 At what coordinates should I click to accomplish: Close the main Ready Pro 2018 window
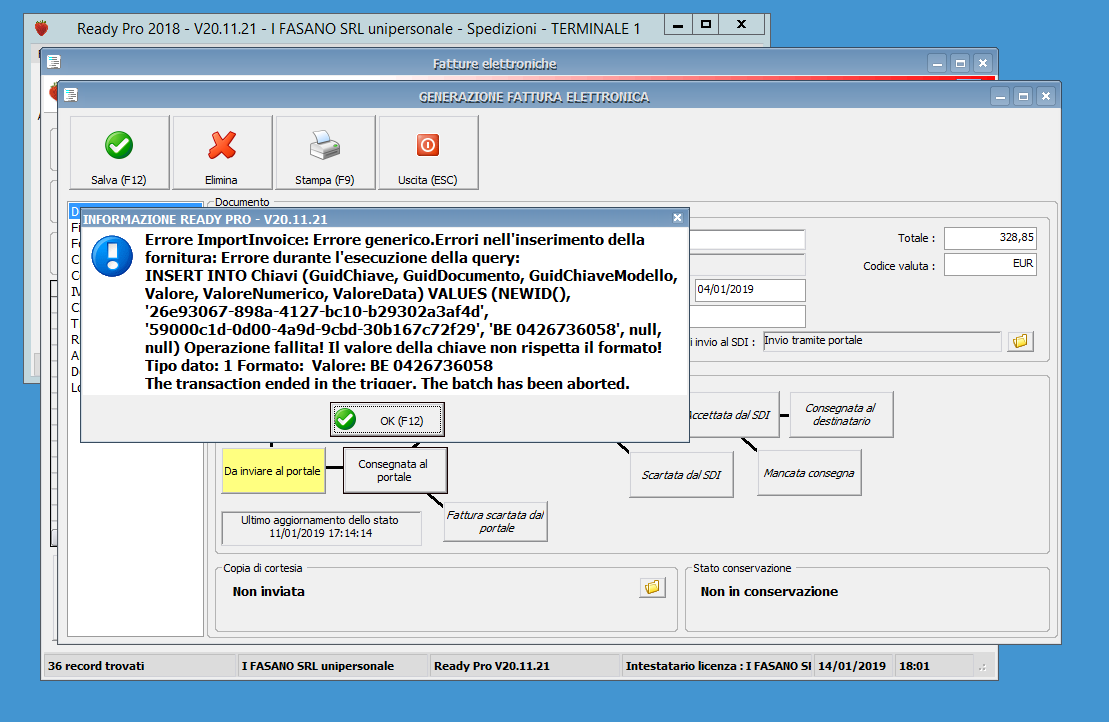point(741,25)
